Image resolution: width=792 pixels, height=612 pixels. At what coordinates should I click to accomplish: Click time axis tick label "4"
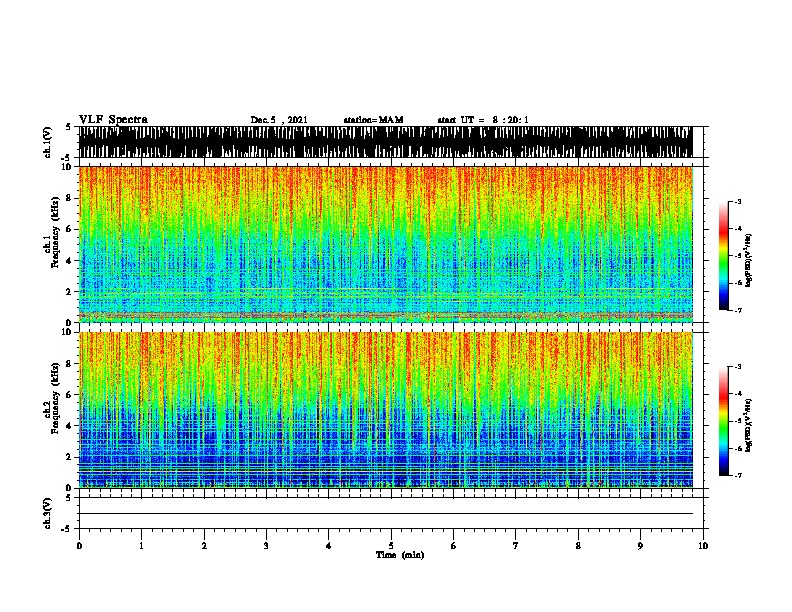(x=329, y=546)
